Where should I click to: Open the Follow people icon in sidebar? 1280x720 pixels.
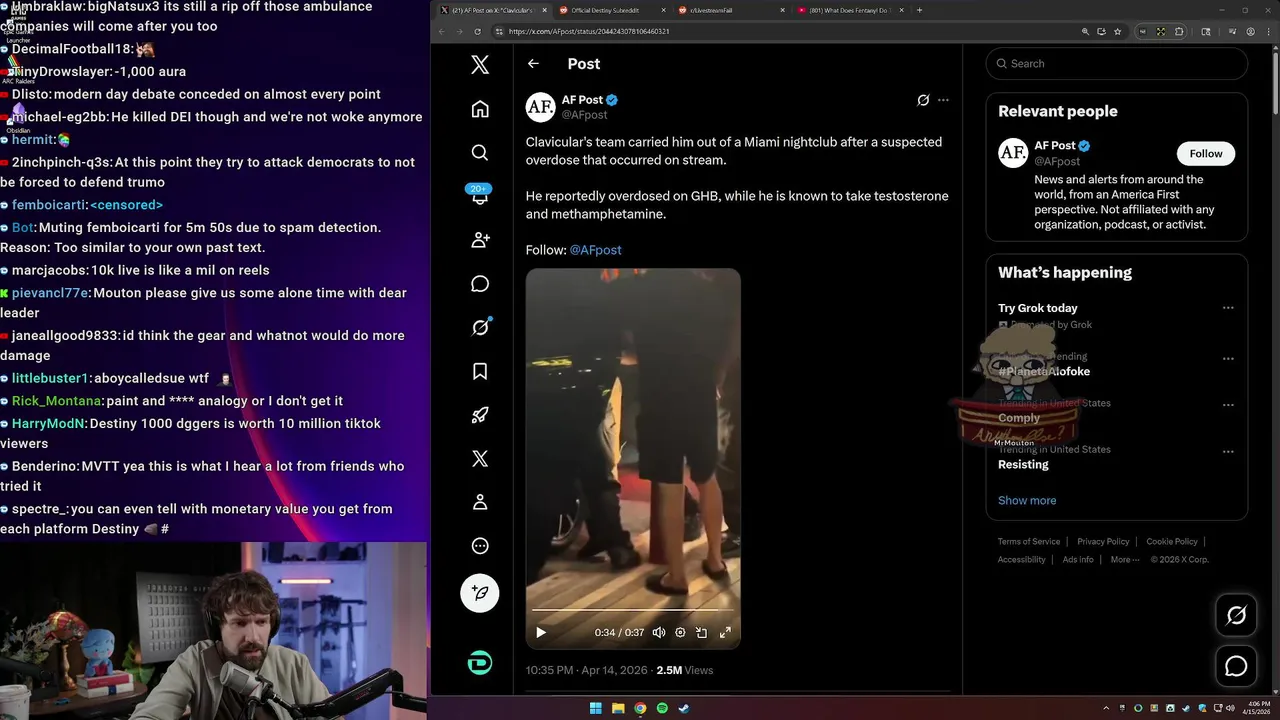pos(480,240)
